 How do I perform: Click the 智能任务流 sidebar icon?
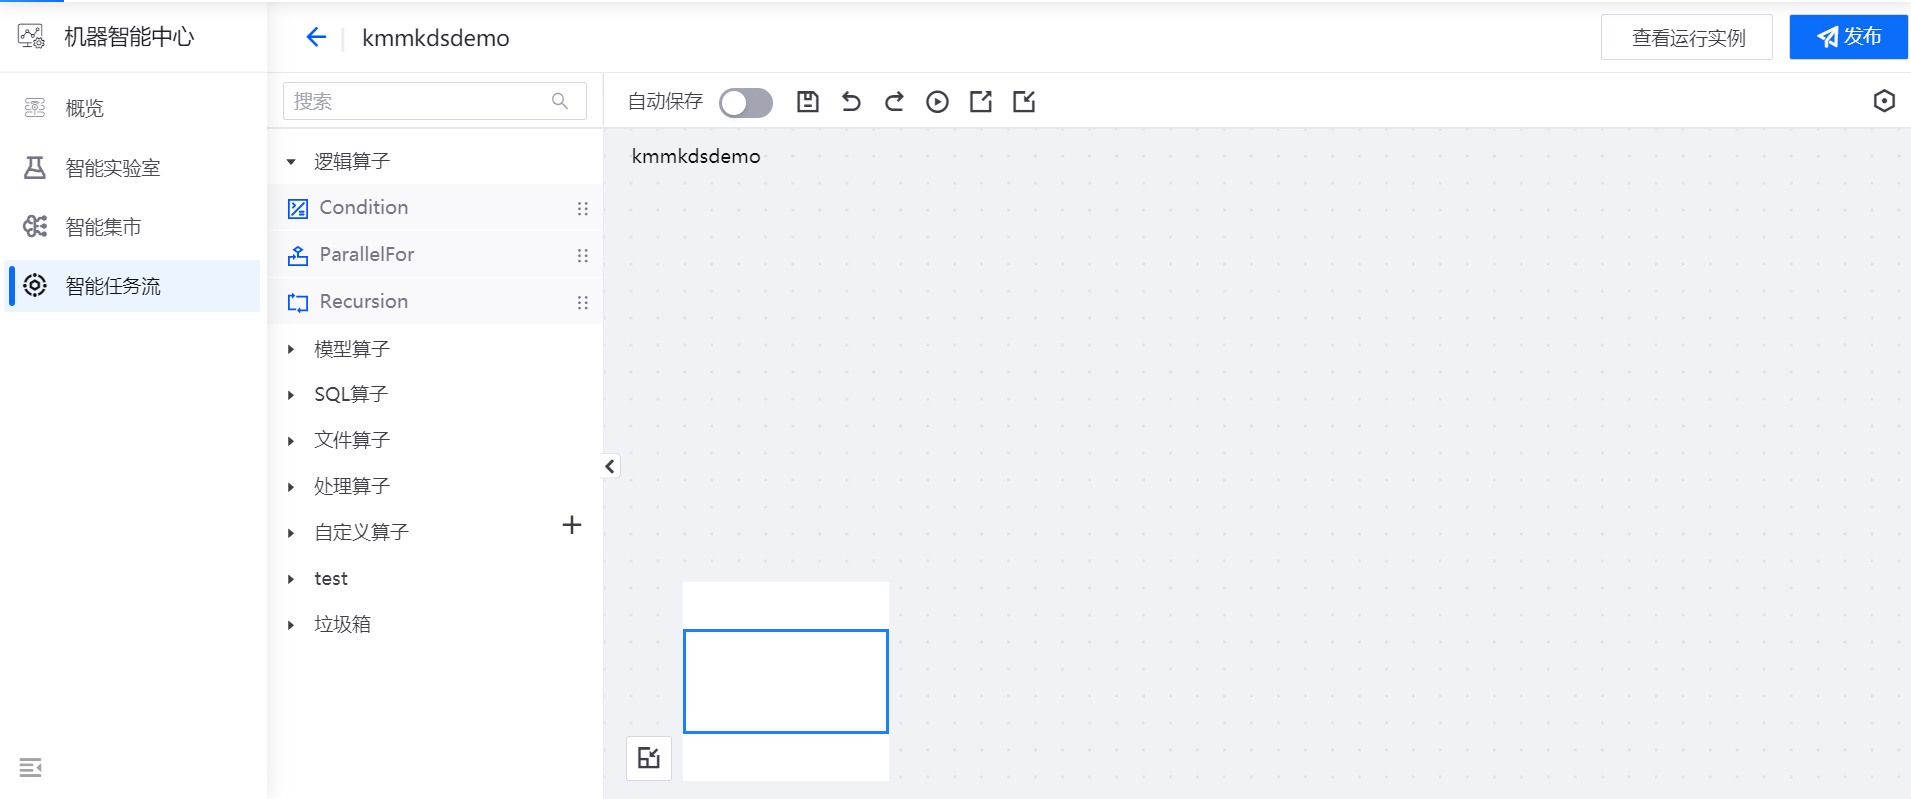[35, 285]
